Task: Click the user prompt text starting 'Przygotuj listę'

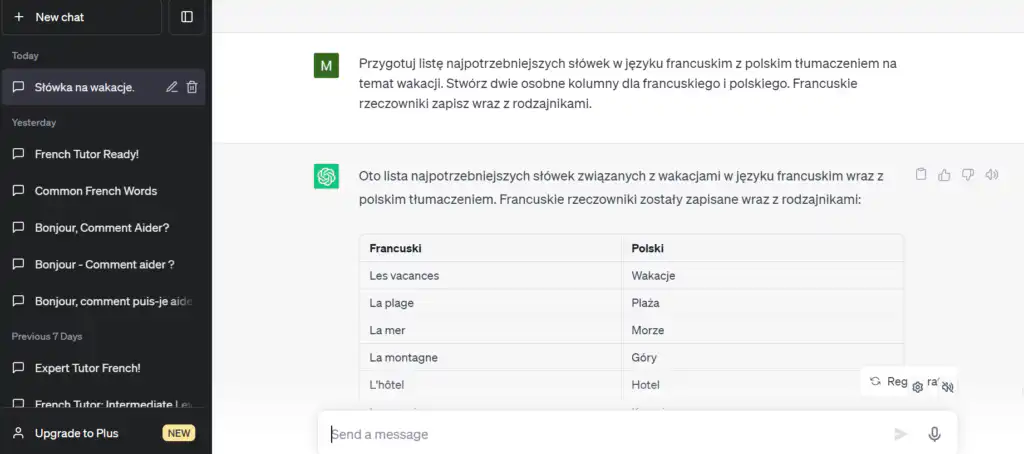Action: point(628,84)
